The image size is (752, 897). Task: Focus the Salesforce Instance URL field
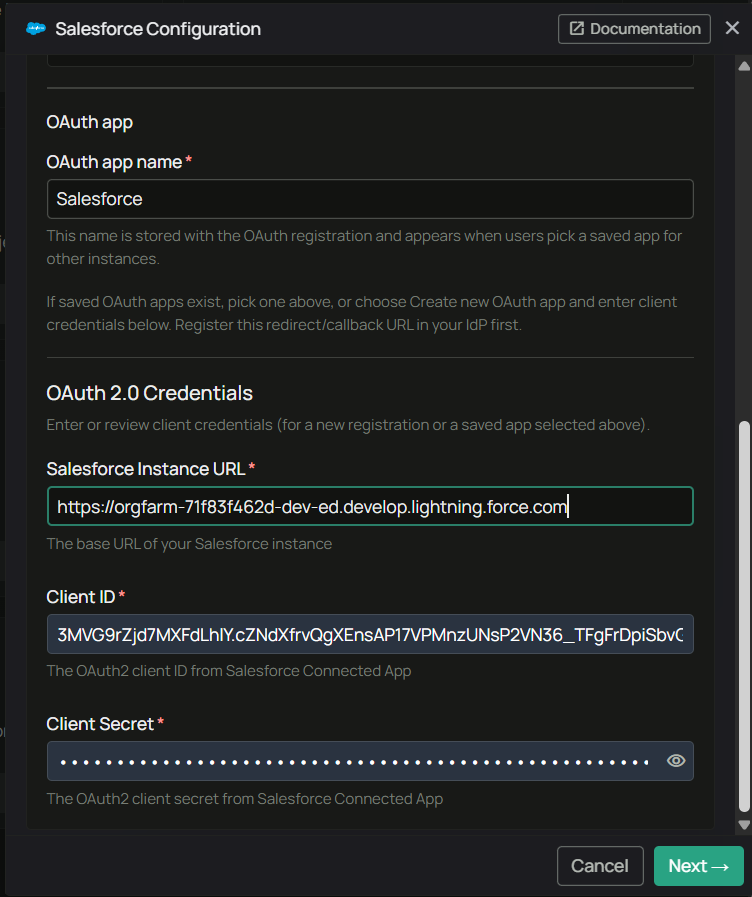click(370, 506)
